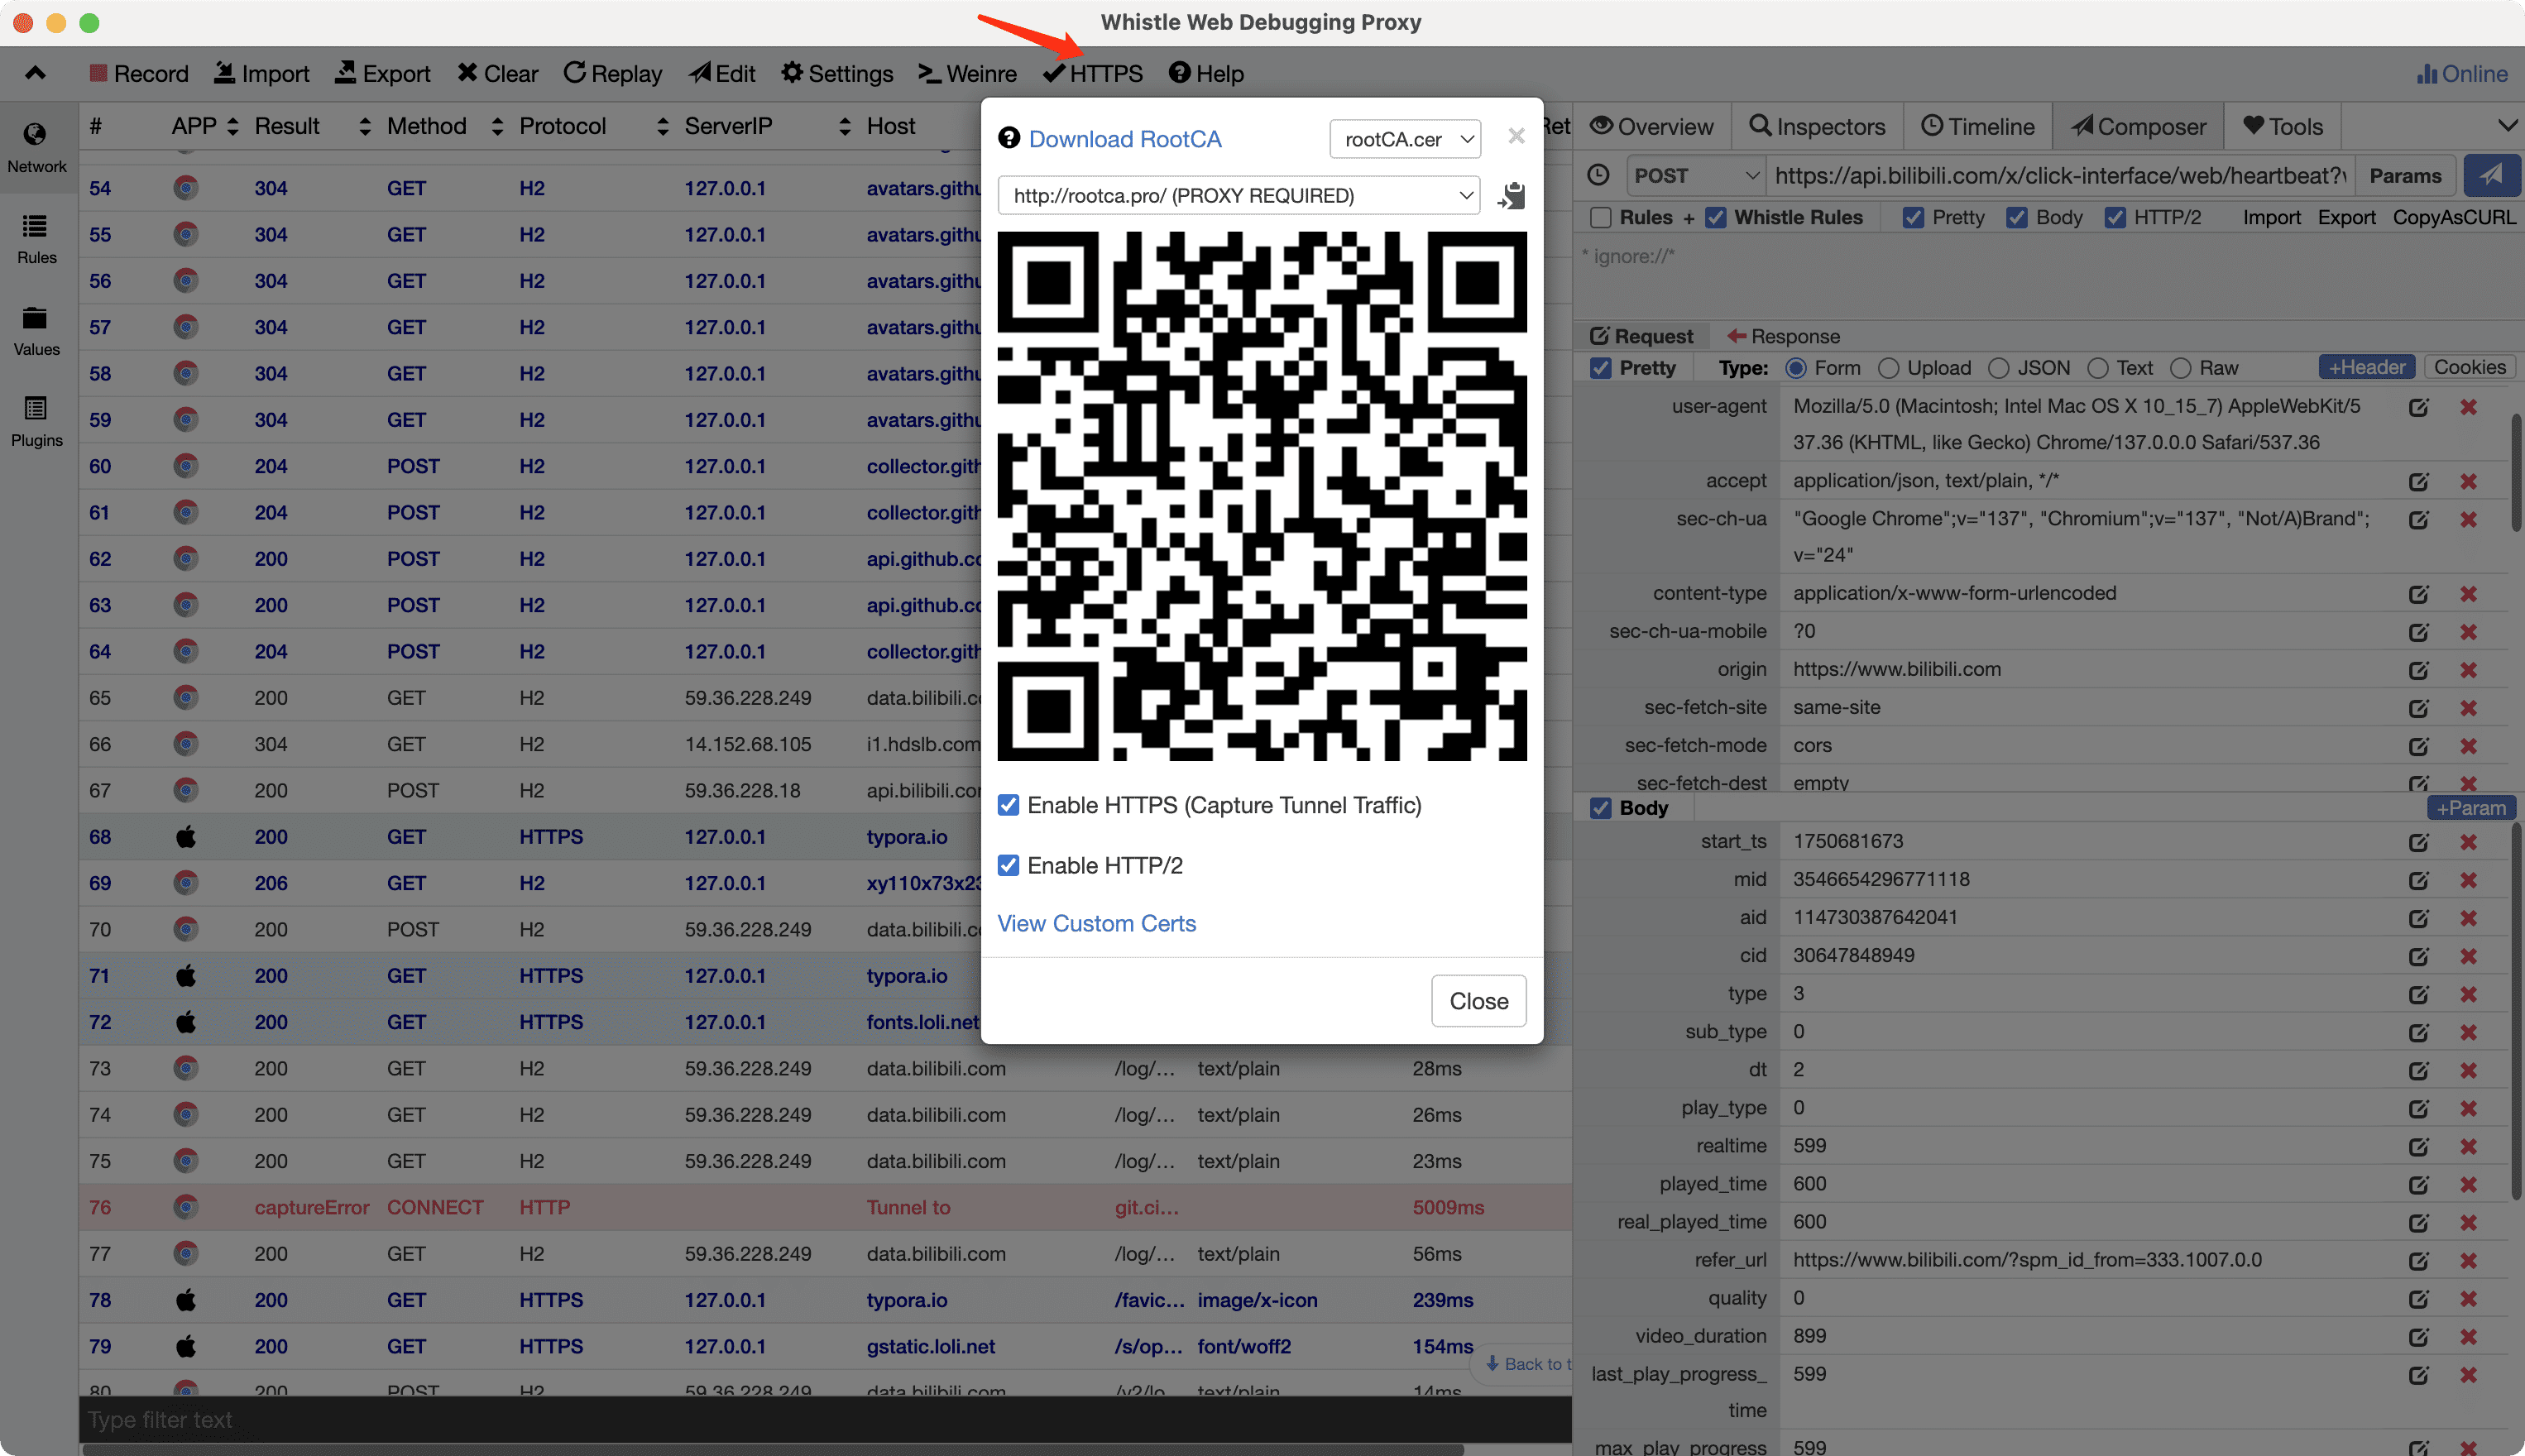
Task: Switch to the Response tab in Composer
Action: click(x=1783, y=336)
